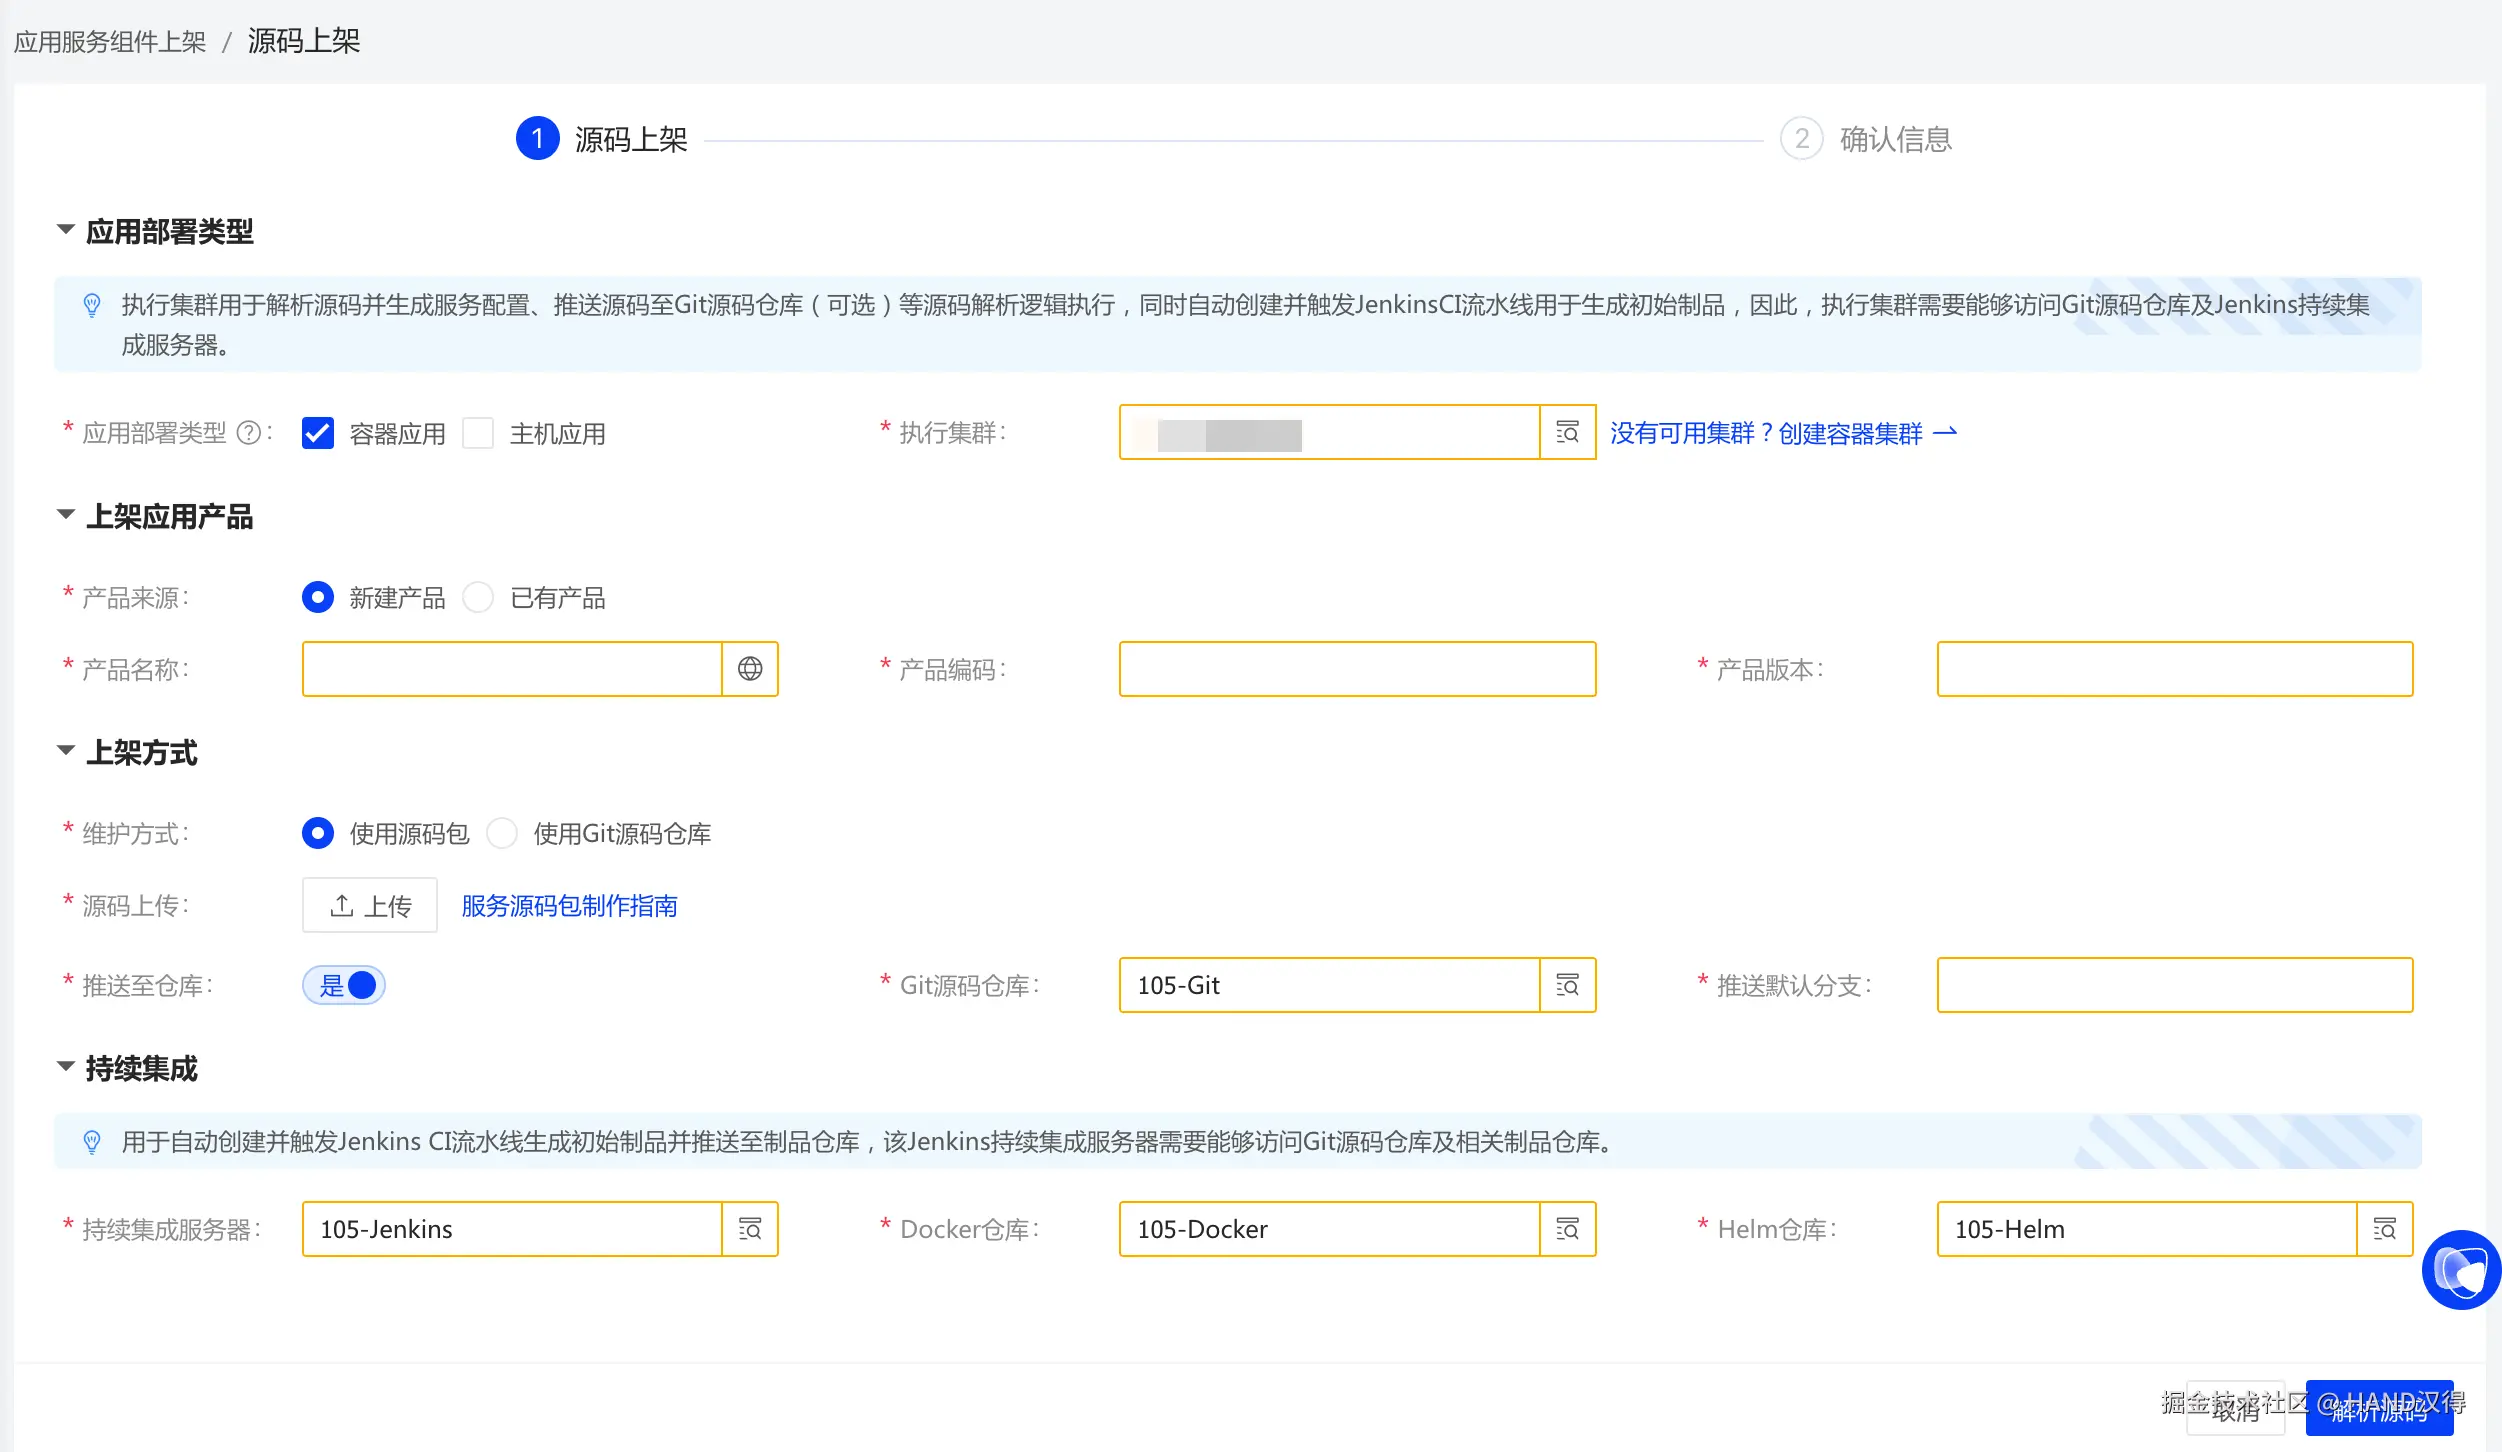Click the lookup icon for Git源码仓库
This screenshot has width=2502, height=1452.
pyautogui.click(x=1567, y=985)
